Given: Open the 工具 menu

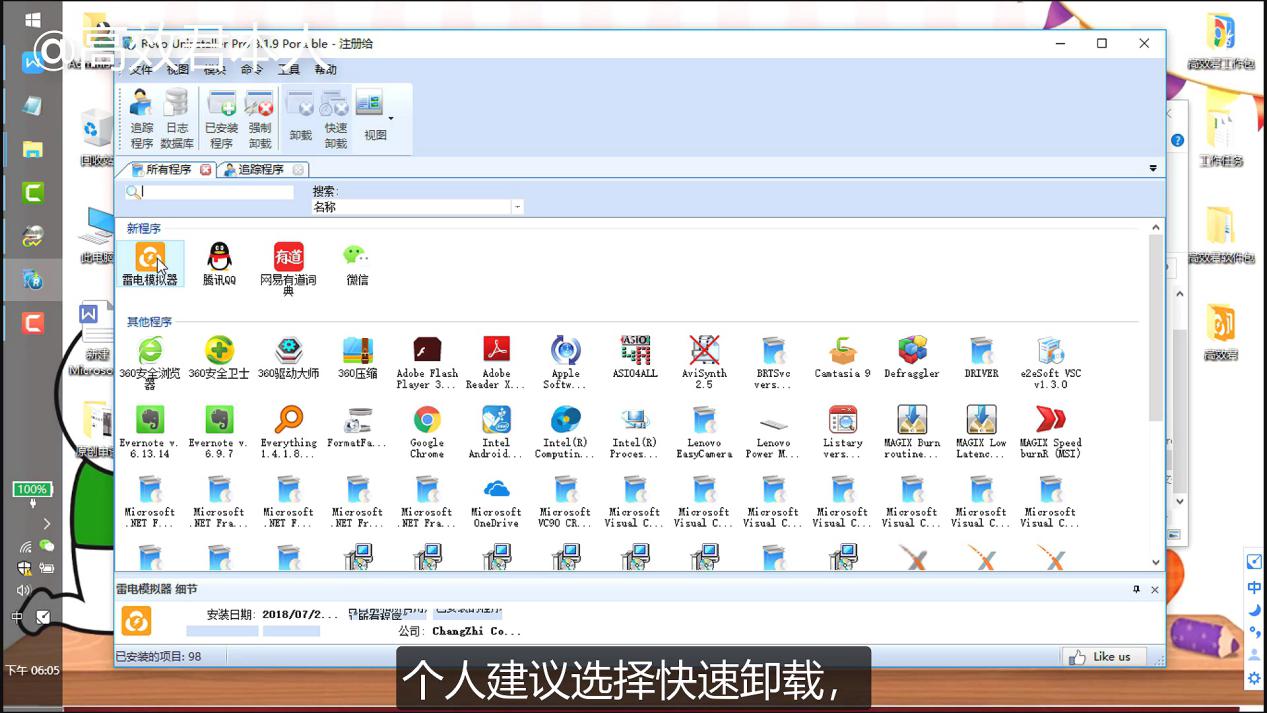Looking at the screenshot, I should (288, 69).
